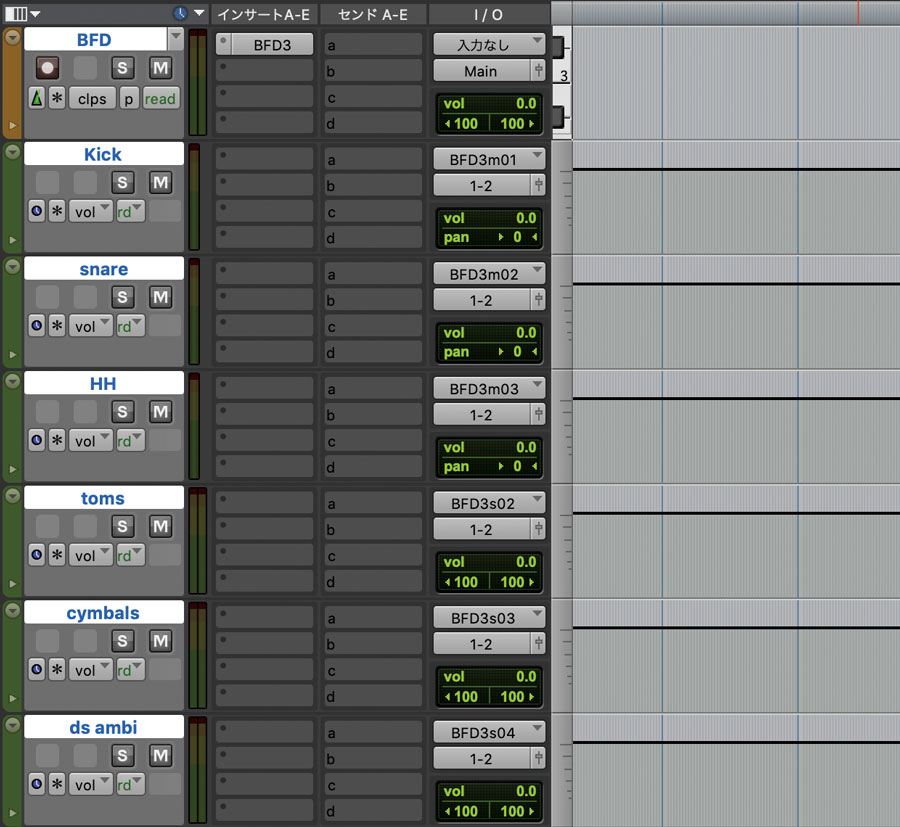This screenshot has height=827, width=900.
Task: Open the BFD track Main output selector
Action: (x=482, y=71)
